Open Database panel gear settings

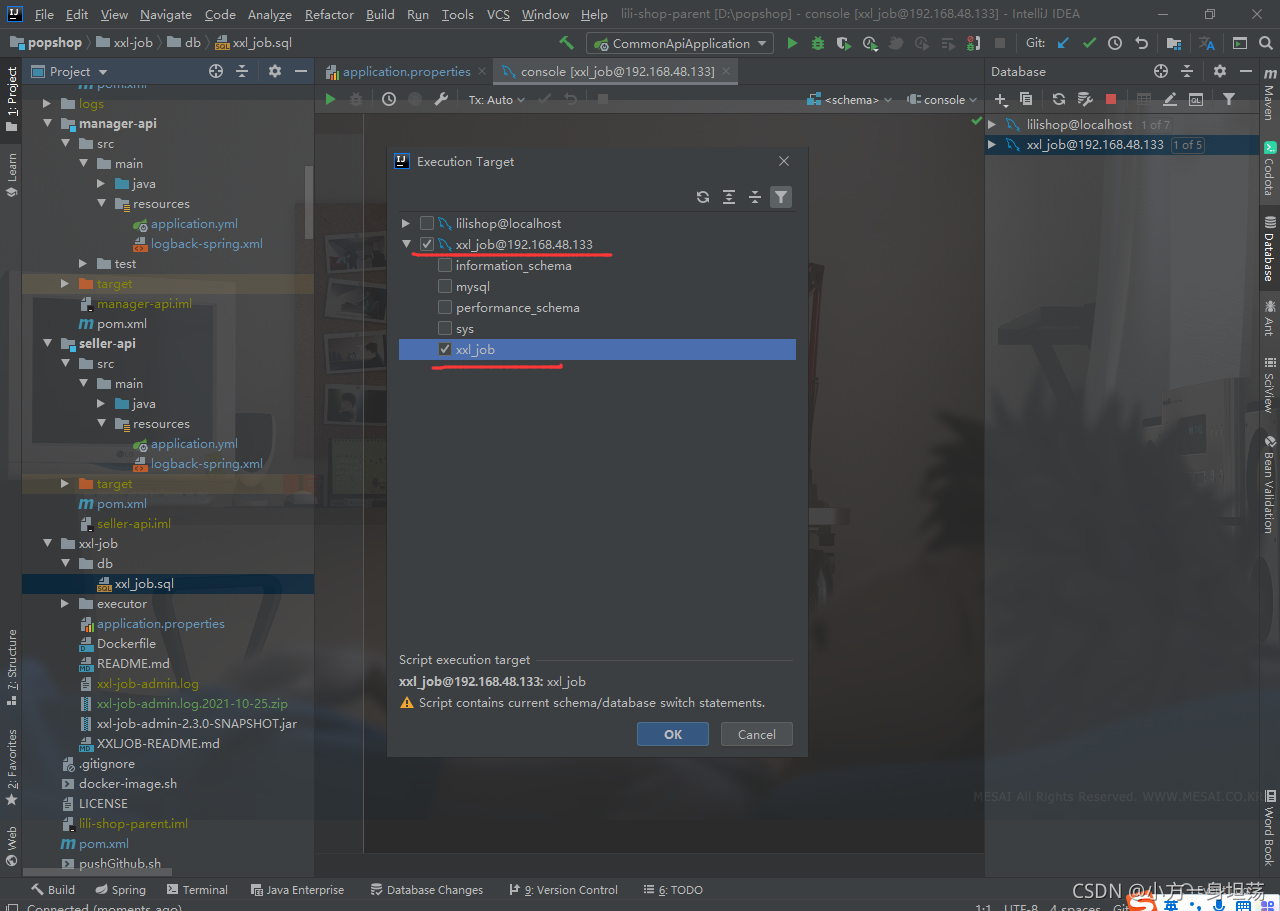[1219, 71]
